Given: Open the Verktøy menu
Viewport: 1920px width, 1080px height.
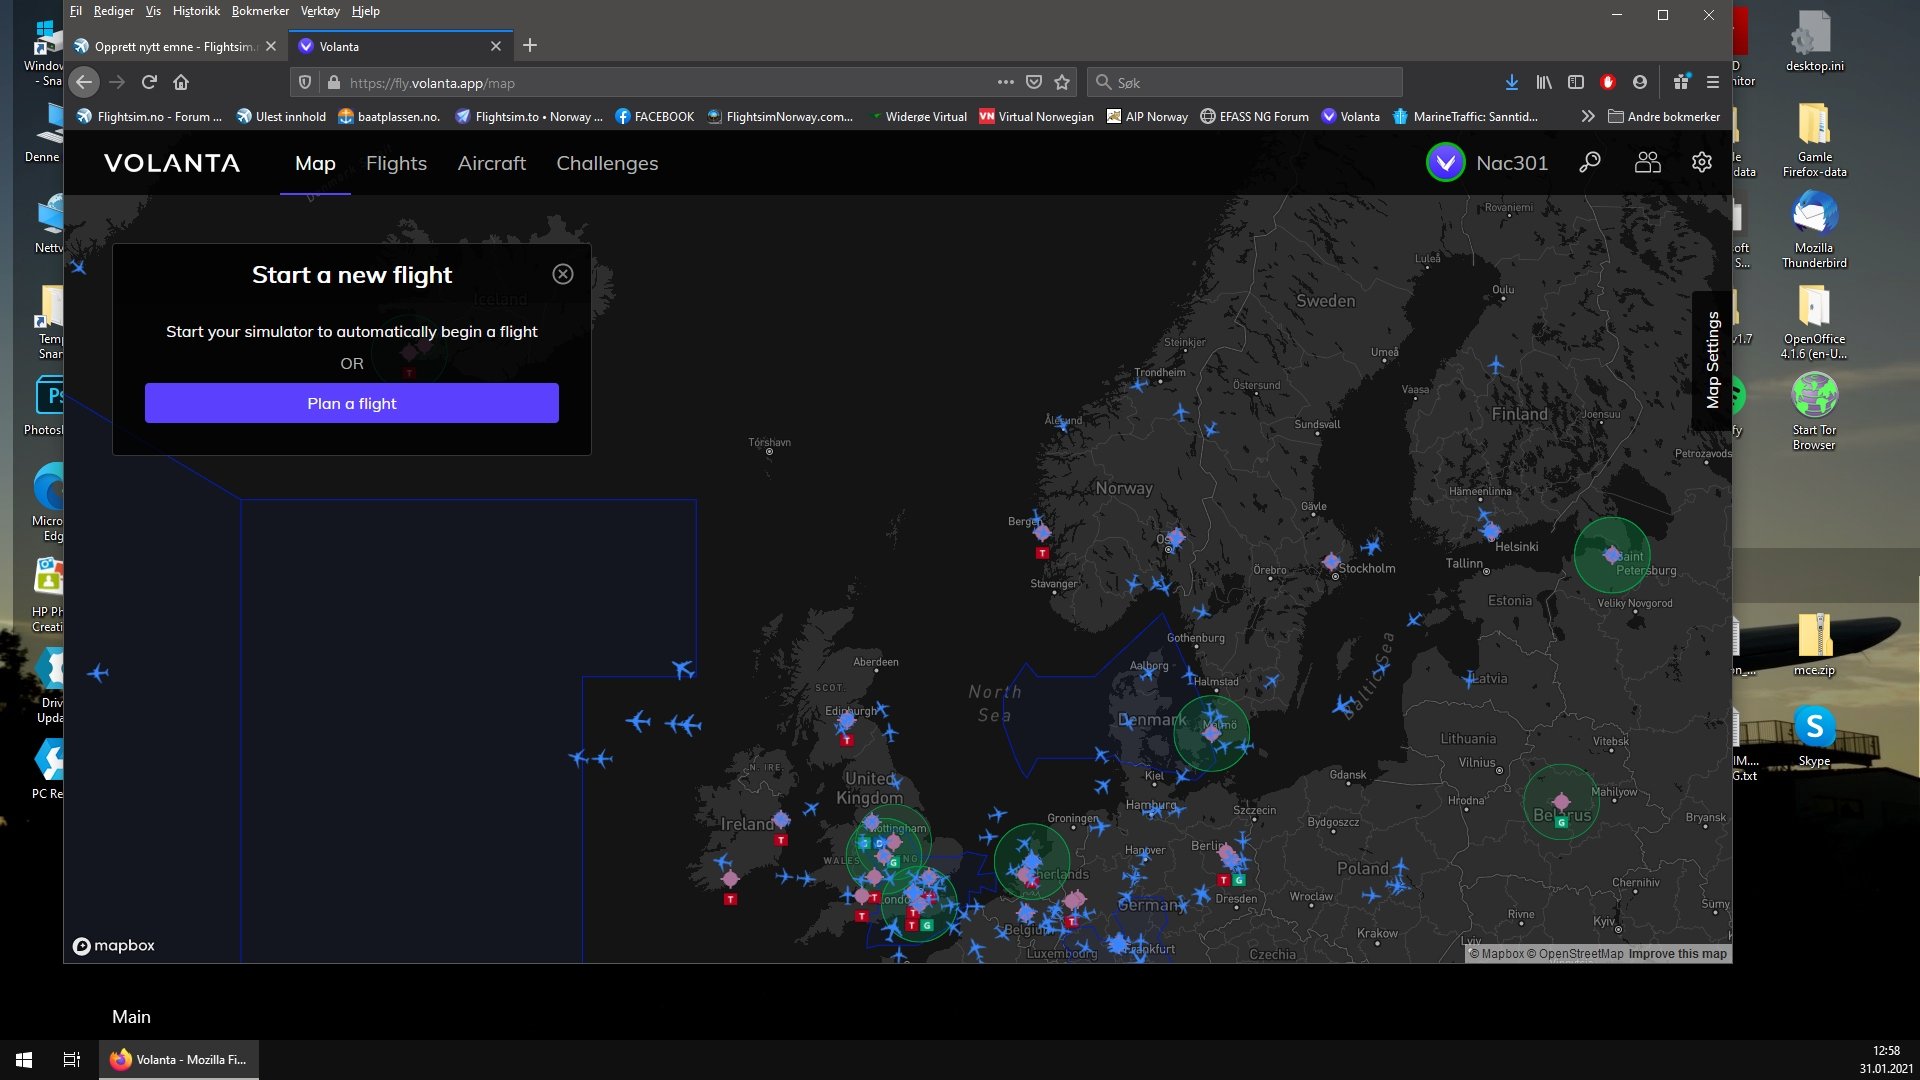Looking at the screenshot, I should click(320, 11).
